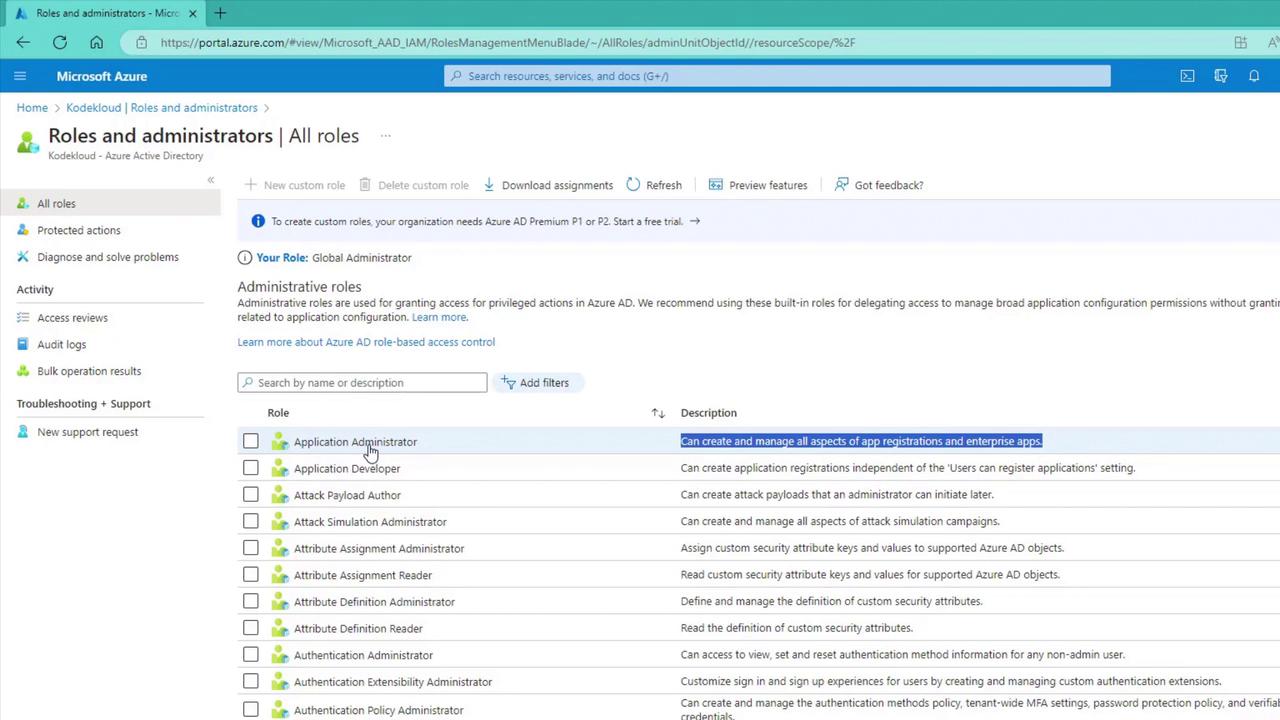Image resolution: width=1280 pixels, height=720 pixels.
Task: Click the browser address bar URL
Action: pyautogui.click(x=508, y=43)
